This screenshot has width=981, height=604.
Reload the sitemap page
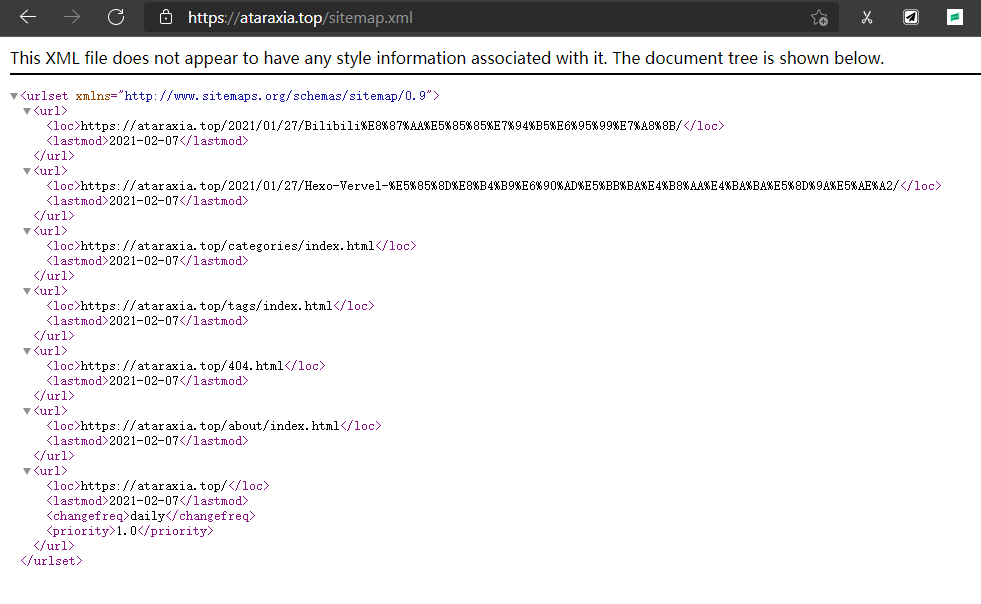116,17
